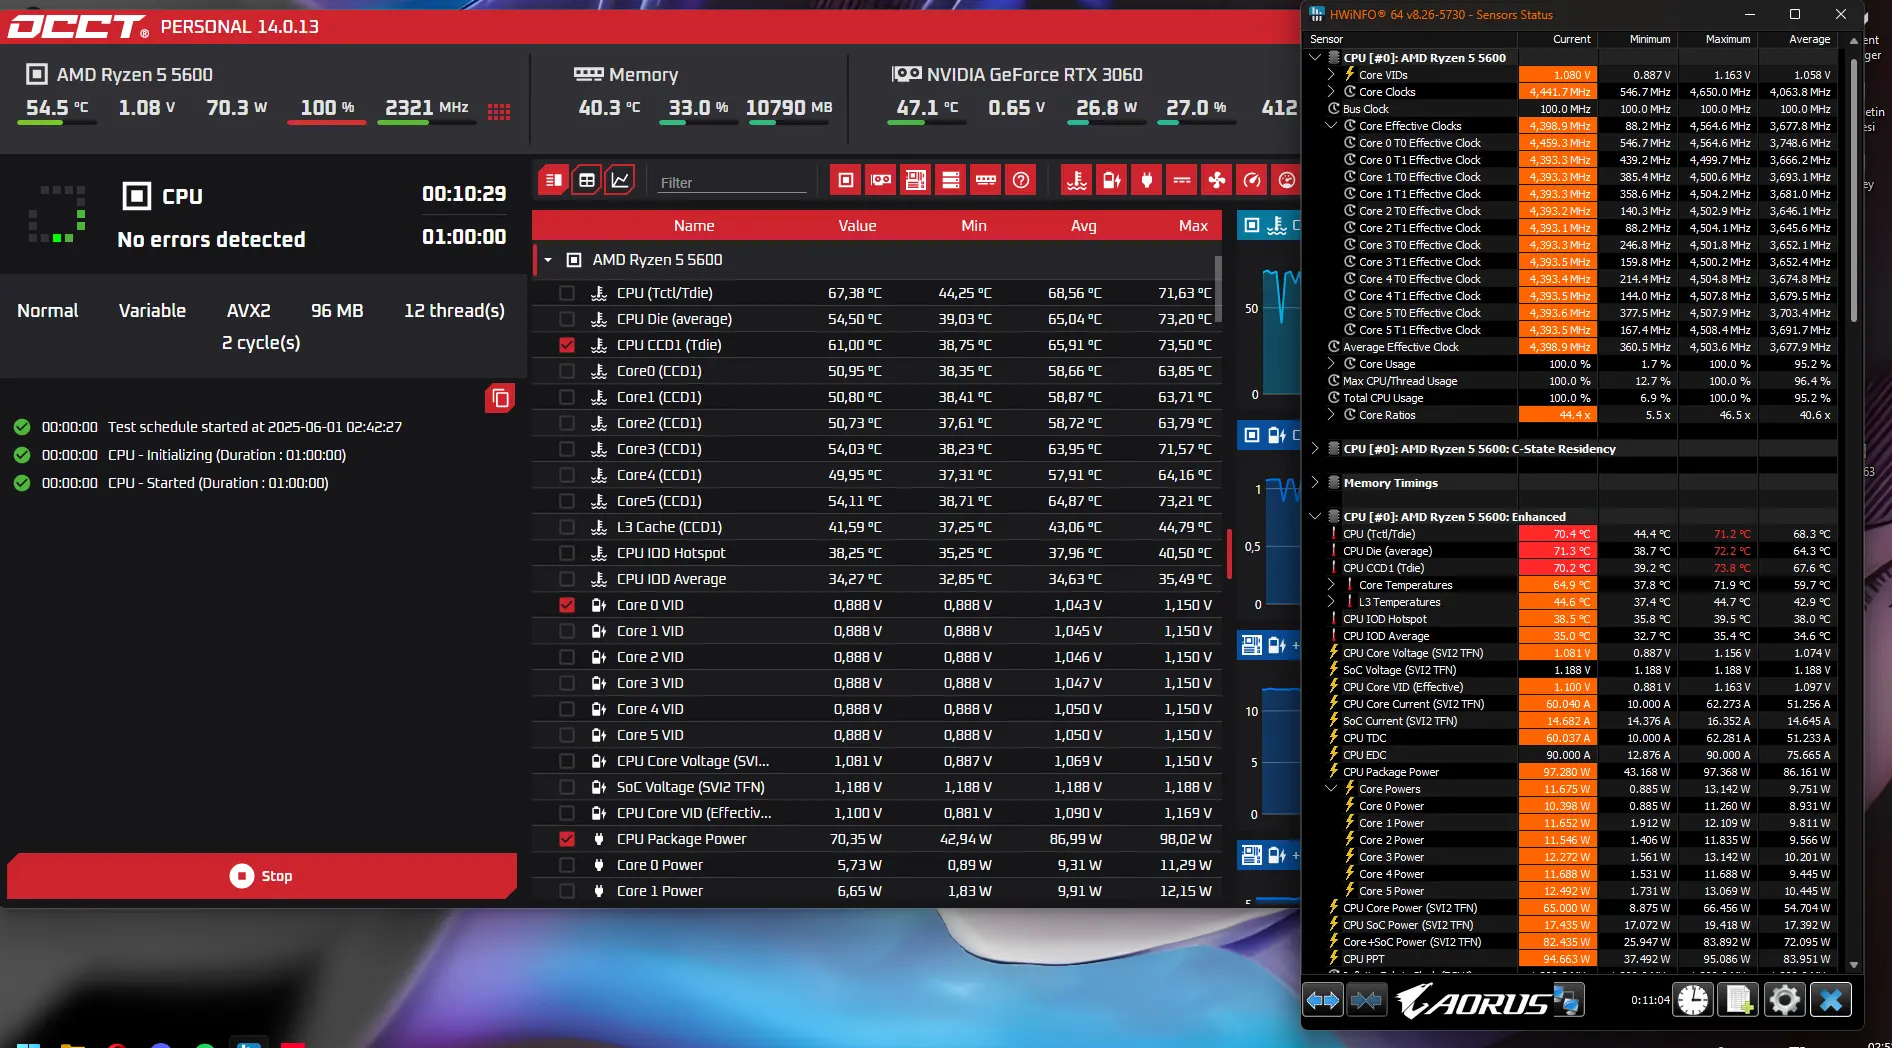Click in the OCCT sensor Filter field

(x=732, y=182)
